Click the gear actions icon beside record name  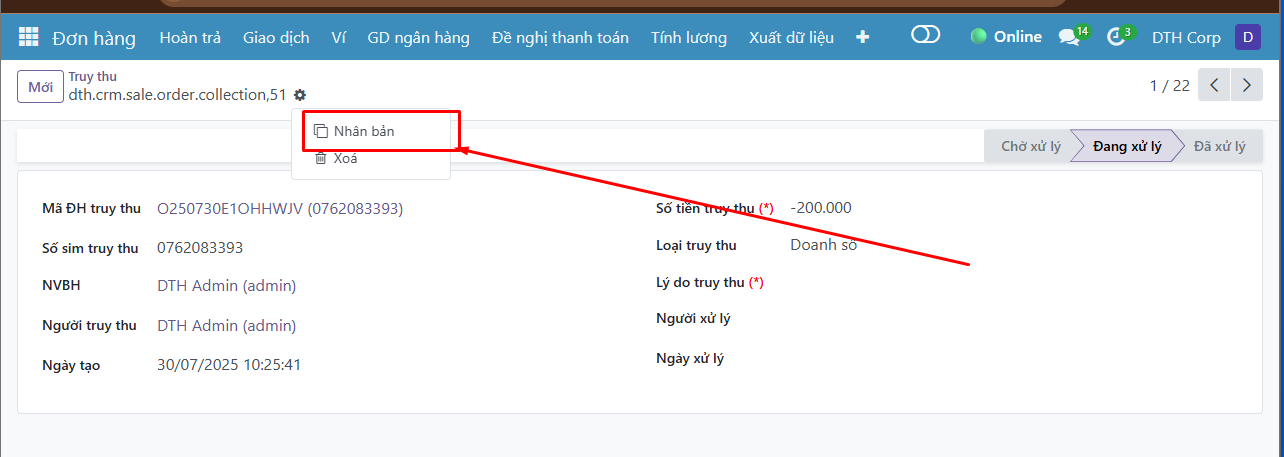point(300,95)
